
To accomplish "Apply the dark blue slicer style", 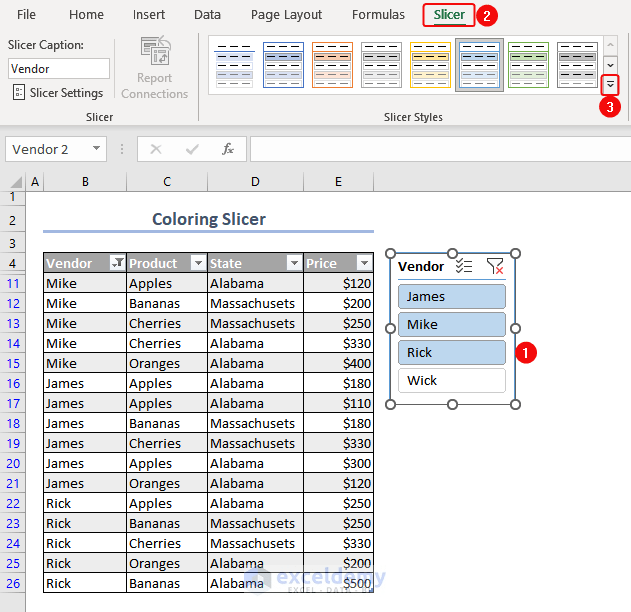I will pyautogui.click(x=283, y=65).
